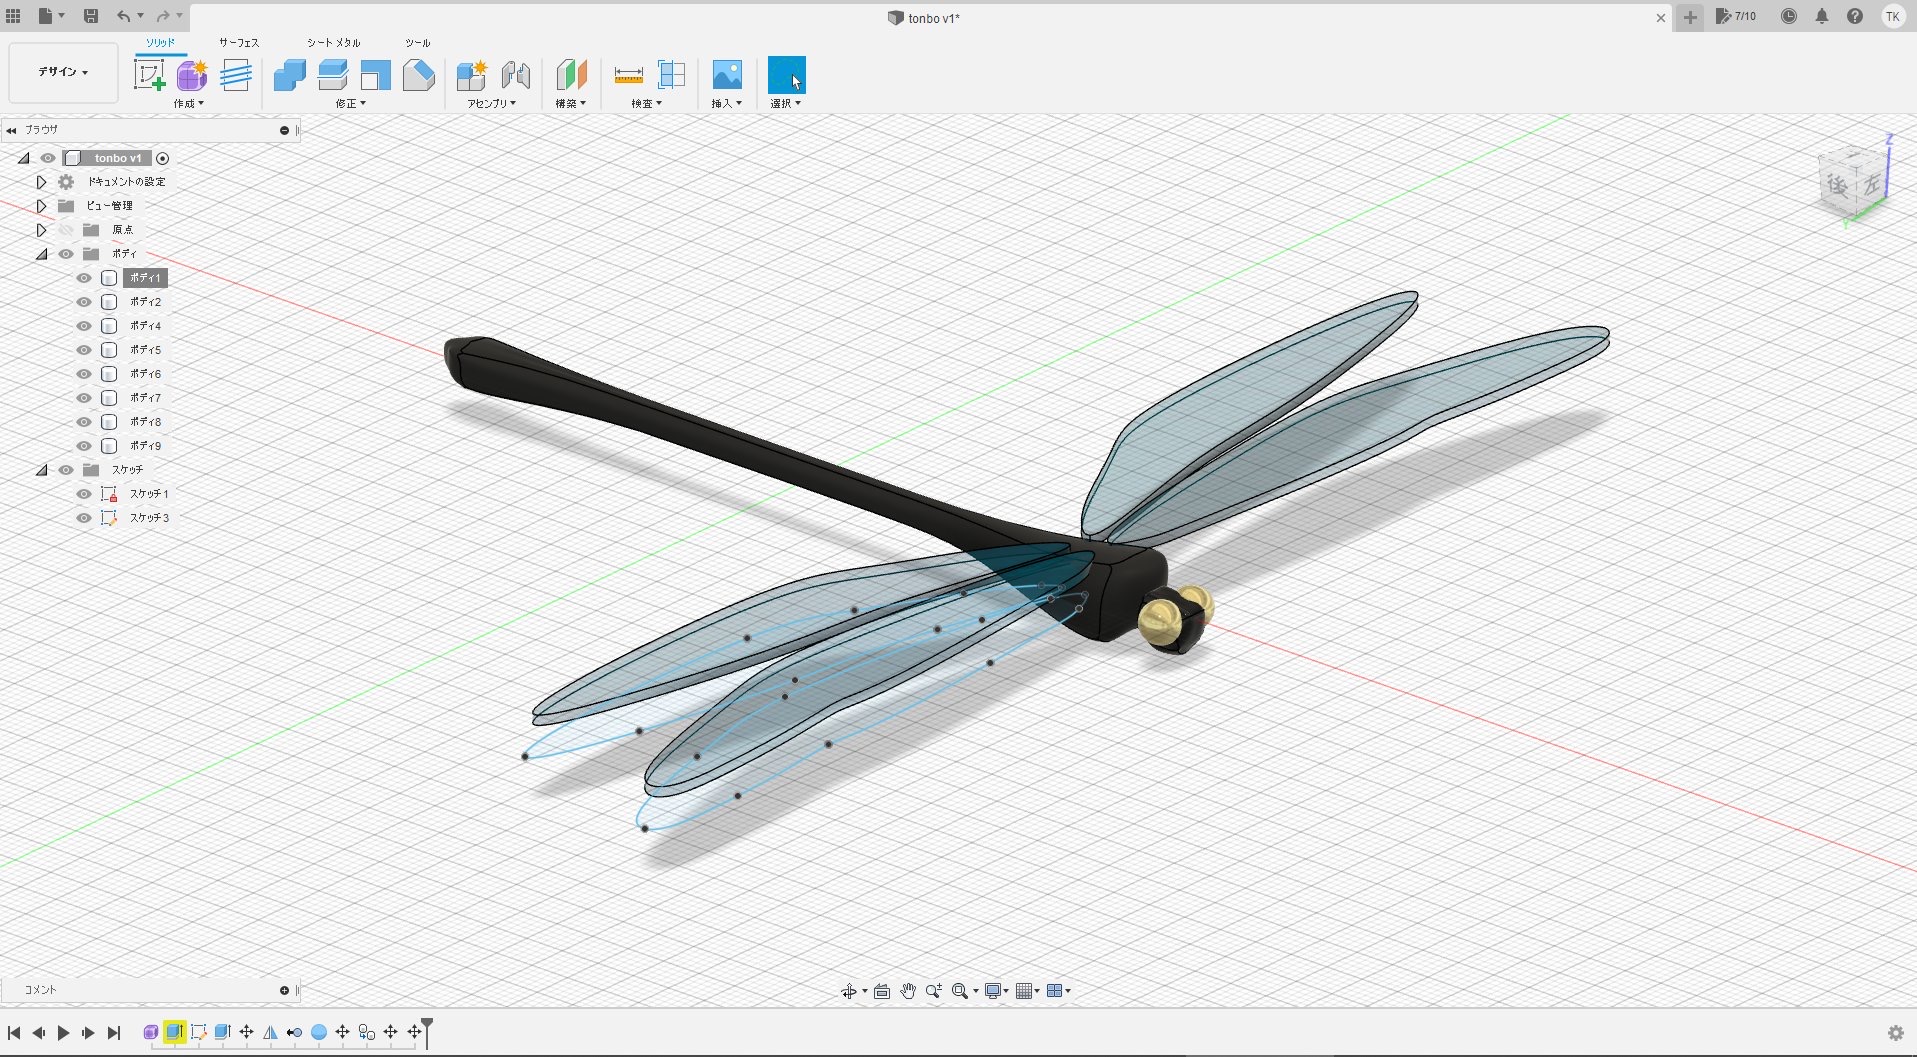This screenshot has height=1057, width=1917.
Task: Hide ボディ1 using its eye icon
Action: click(x=84, y=278)
